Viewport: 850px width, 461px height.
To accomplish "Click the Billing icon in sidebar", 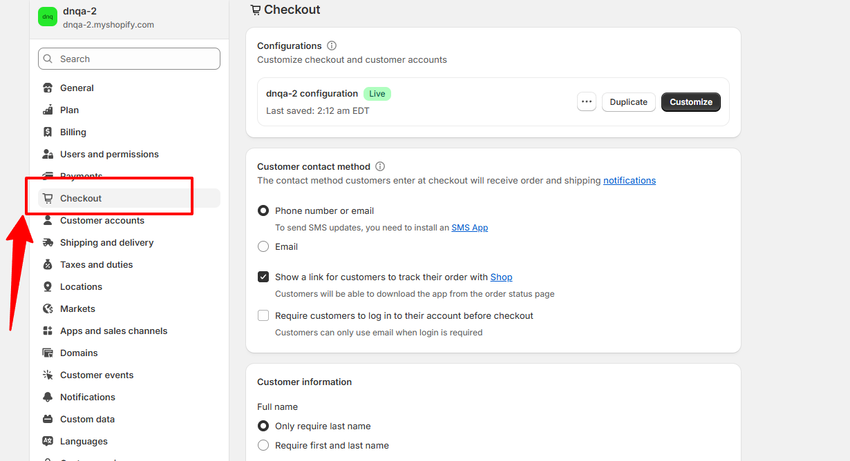I will click(x=48, y=132).
